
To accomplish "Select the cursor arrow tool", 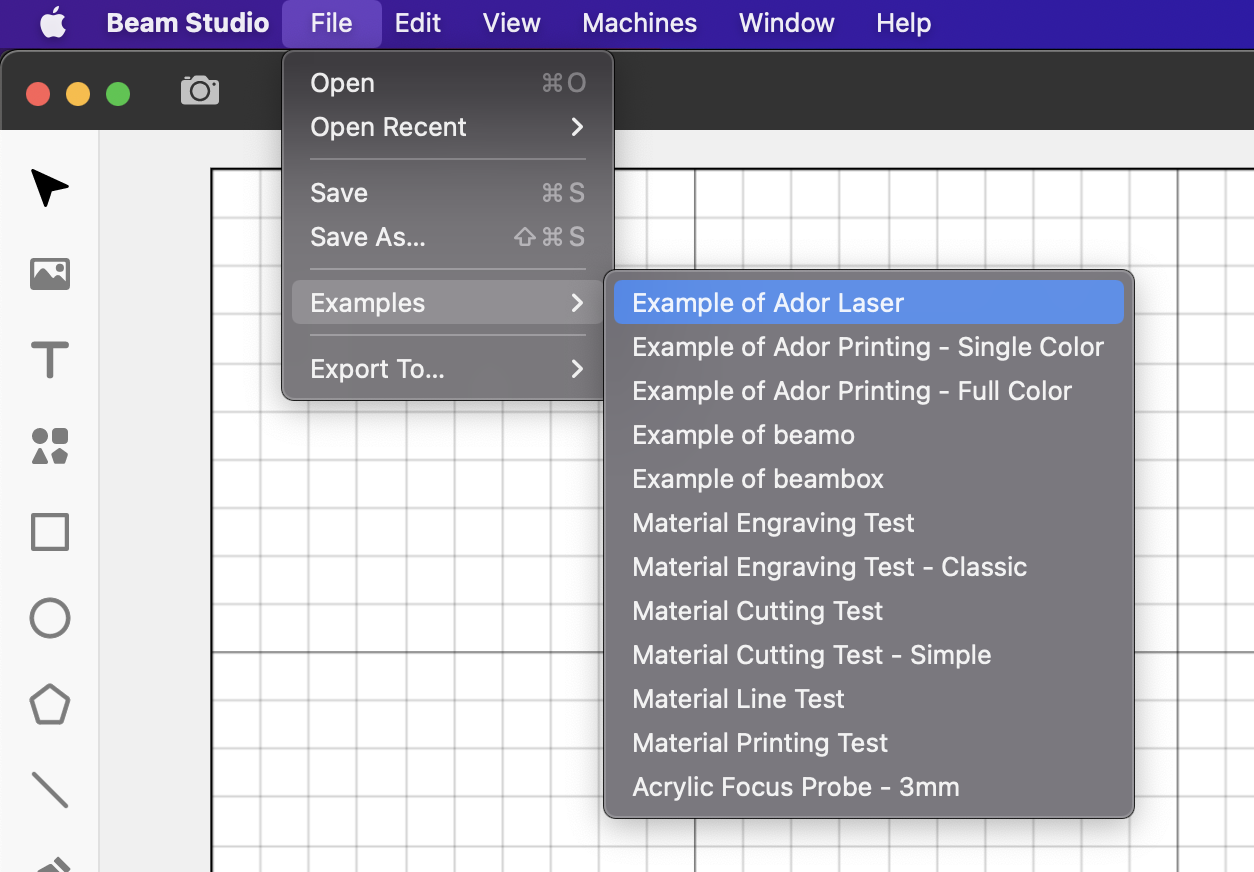I will point(49,188).
